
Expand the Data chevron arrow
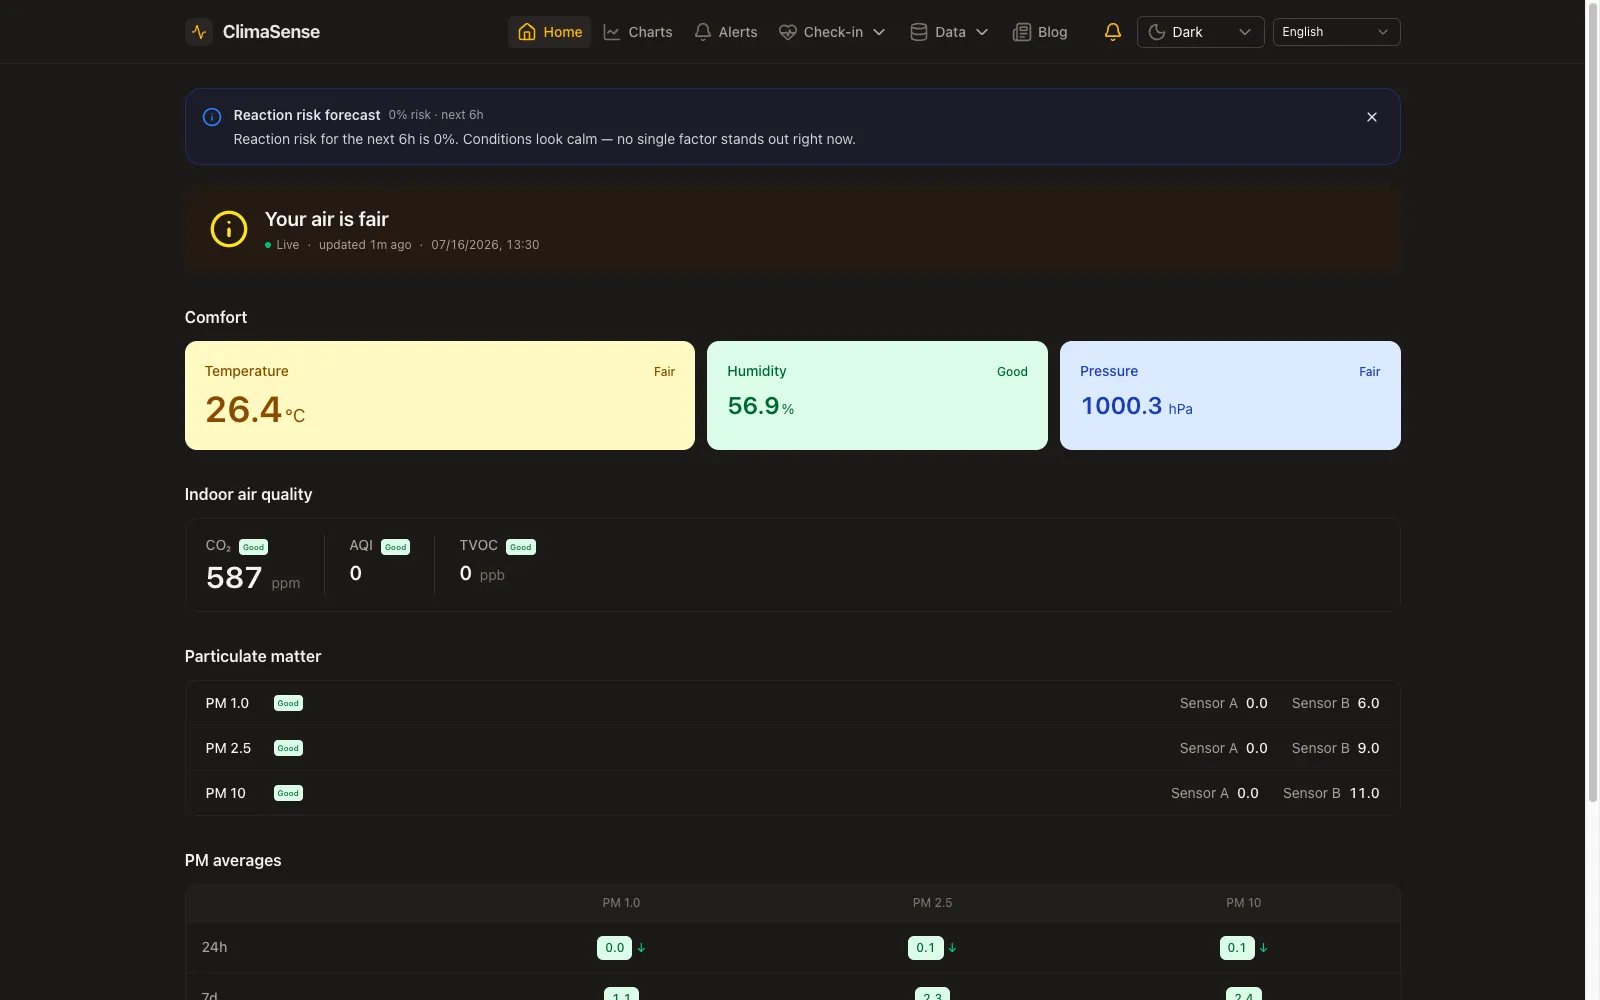[982, 32]
